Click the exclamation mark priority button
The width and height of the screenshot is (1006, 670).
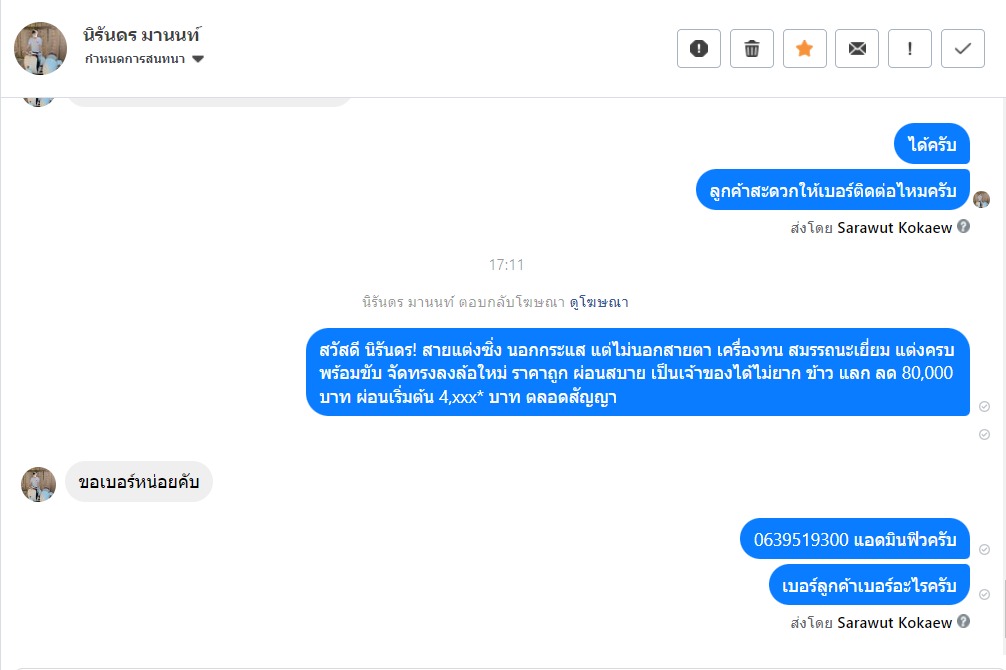tap(910, 49)
